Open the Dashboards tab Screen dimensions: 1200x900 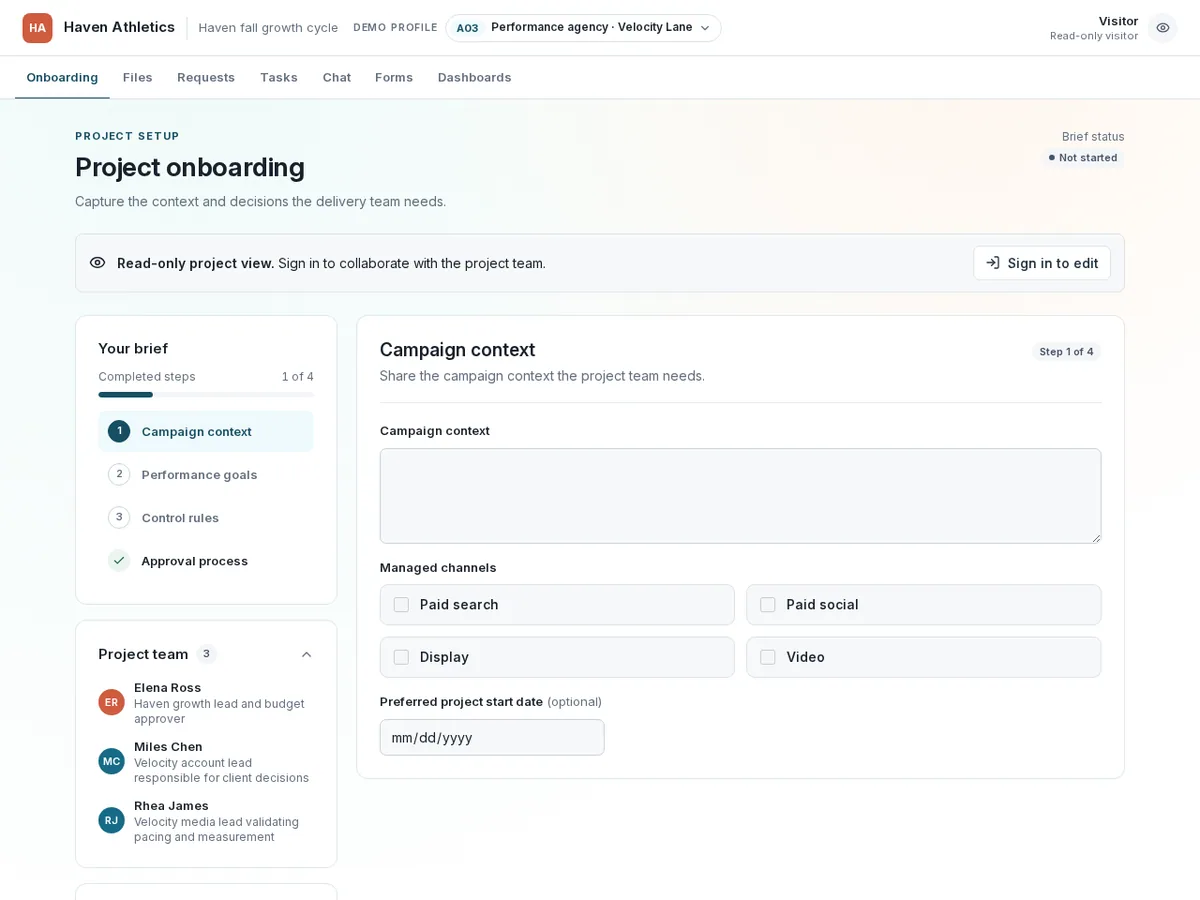(x=474, y=77)
